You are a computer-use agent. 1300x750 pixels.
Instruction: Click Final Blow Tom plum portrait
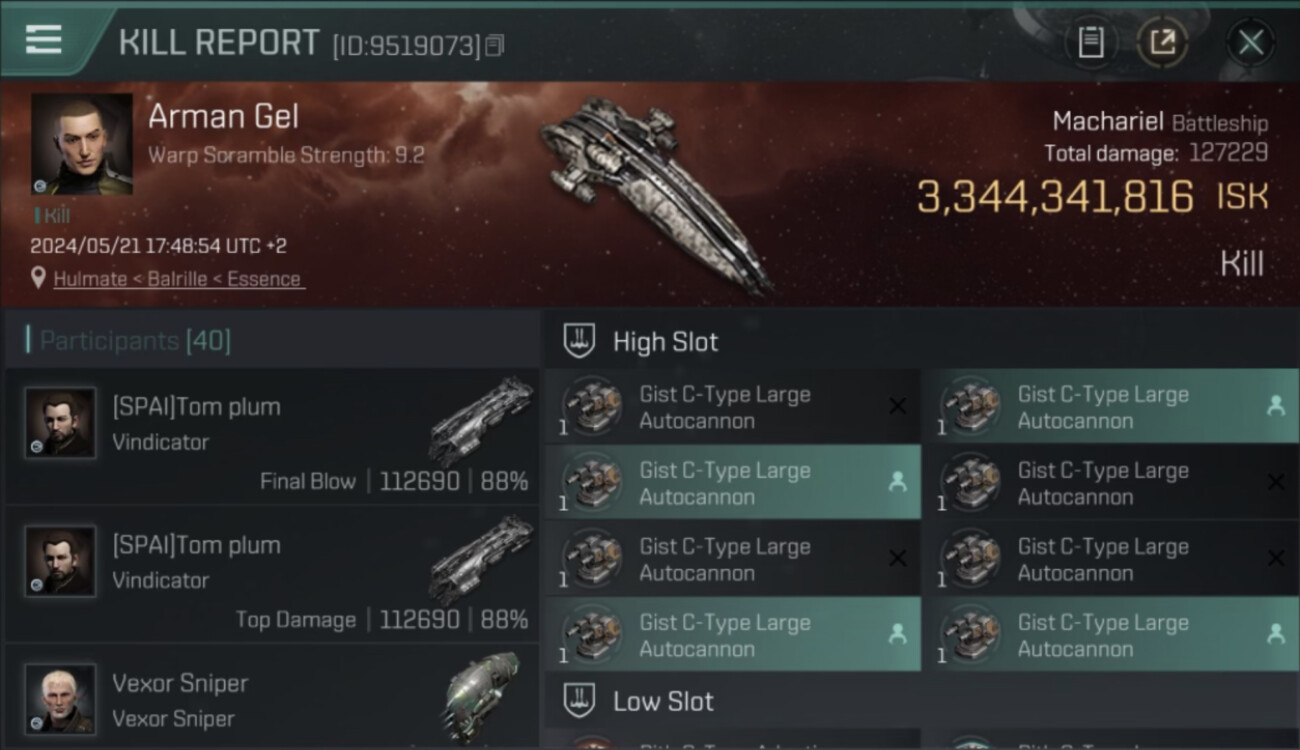tap(60, 423)
